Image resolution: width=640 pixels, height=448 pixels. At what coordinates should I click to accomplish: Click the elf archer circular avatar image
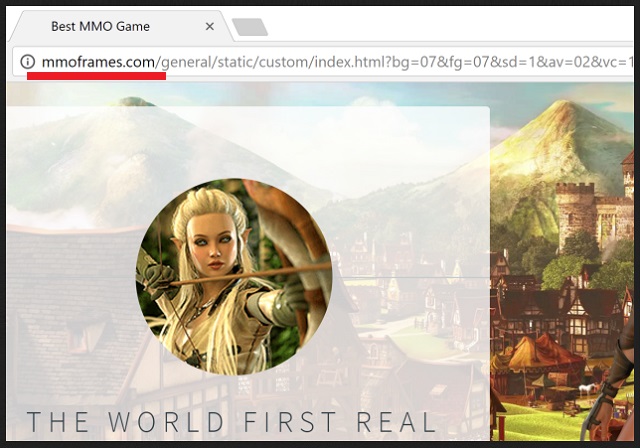click(x=234, y=277)
